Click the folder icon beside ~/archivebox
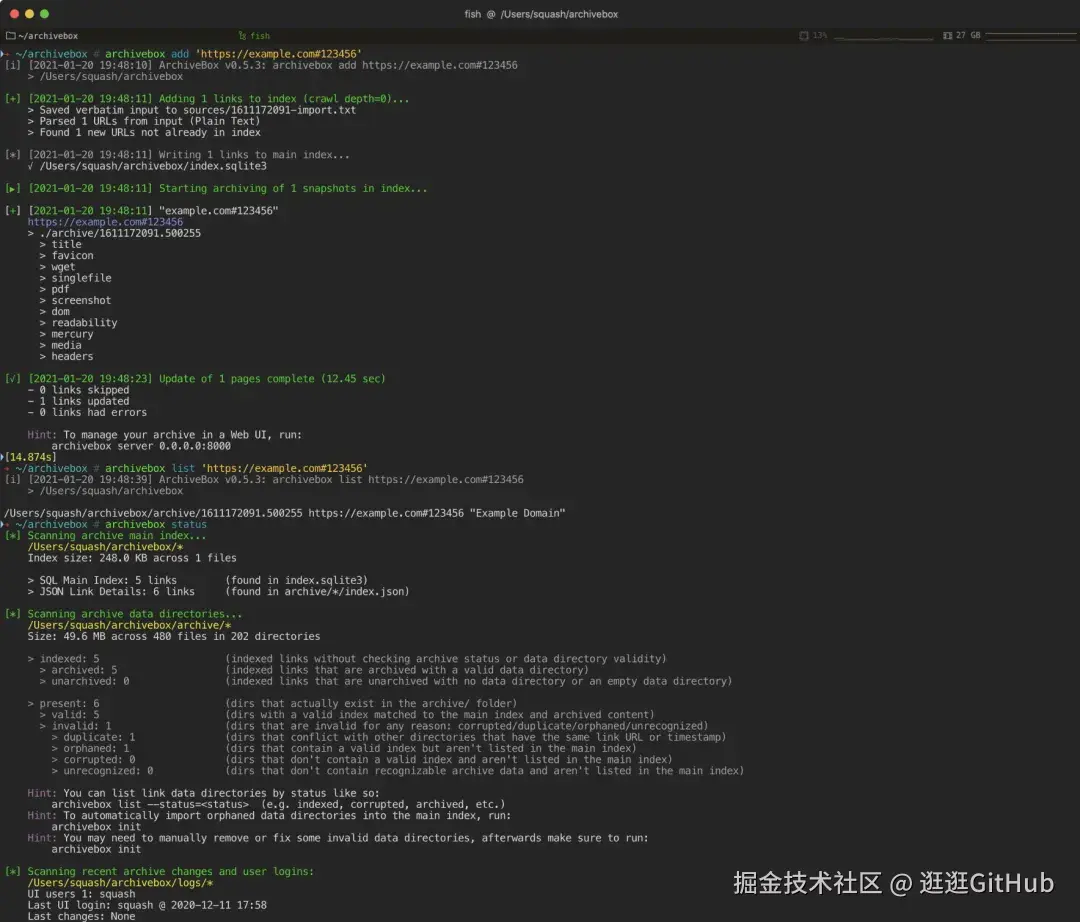 point(10,36)
